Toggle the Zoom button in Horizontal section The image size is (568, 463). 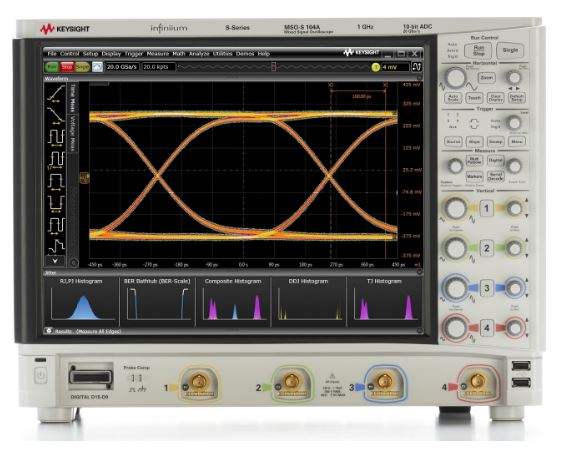coord(486,78)
